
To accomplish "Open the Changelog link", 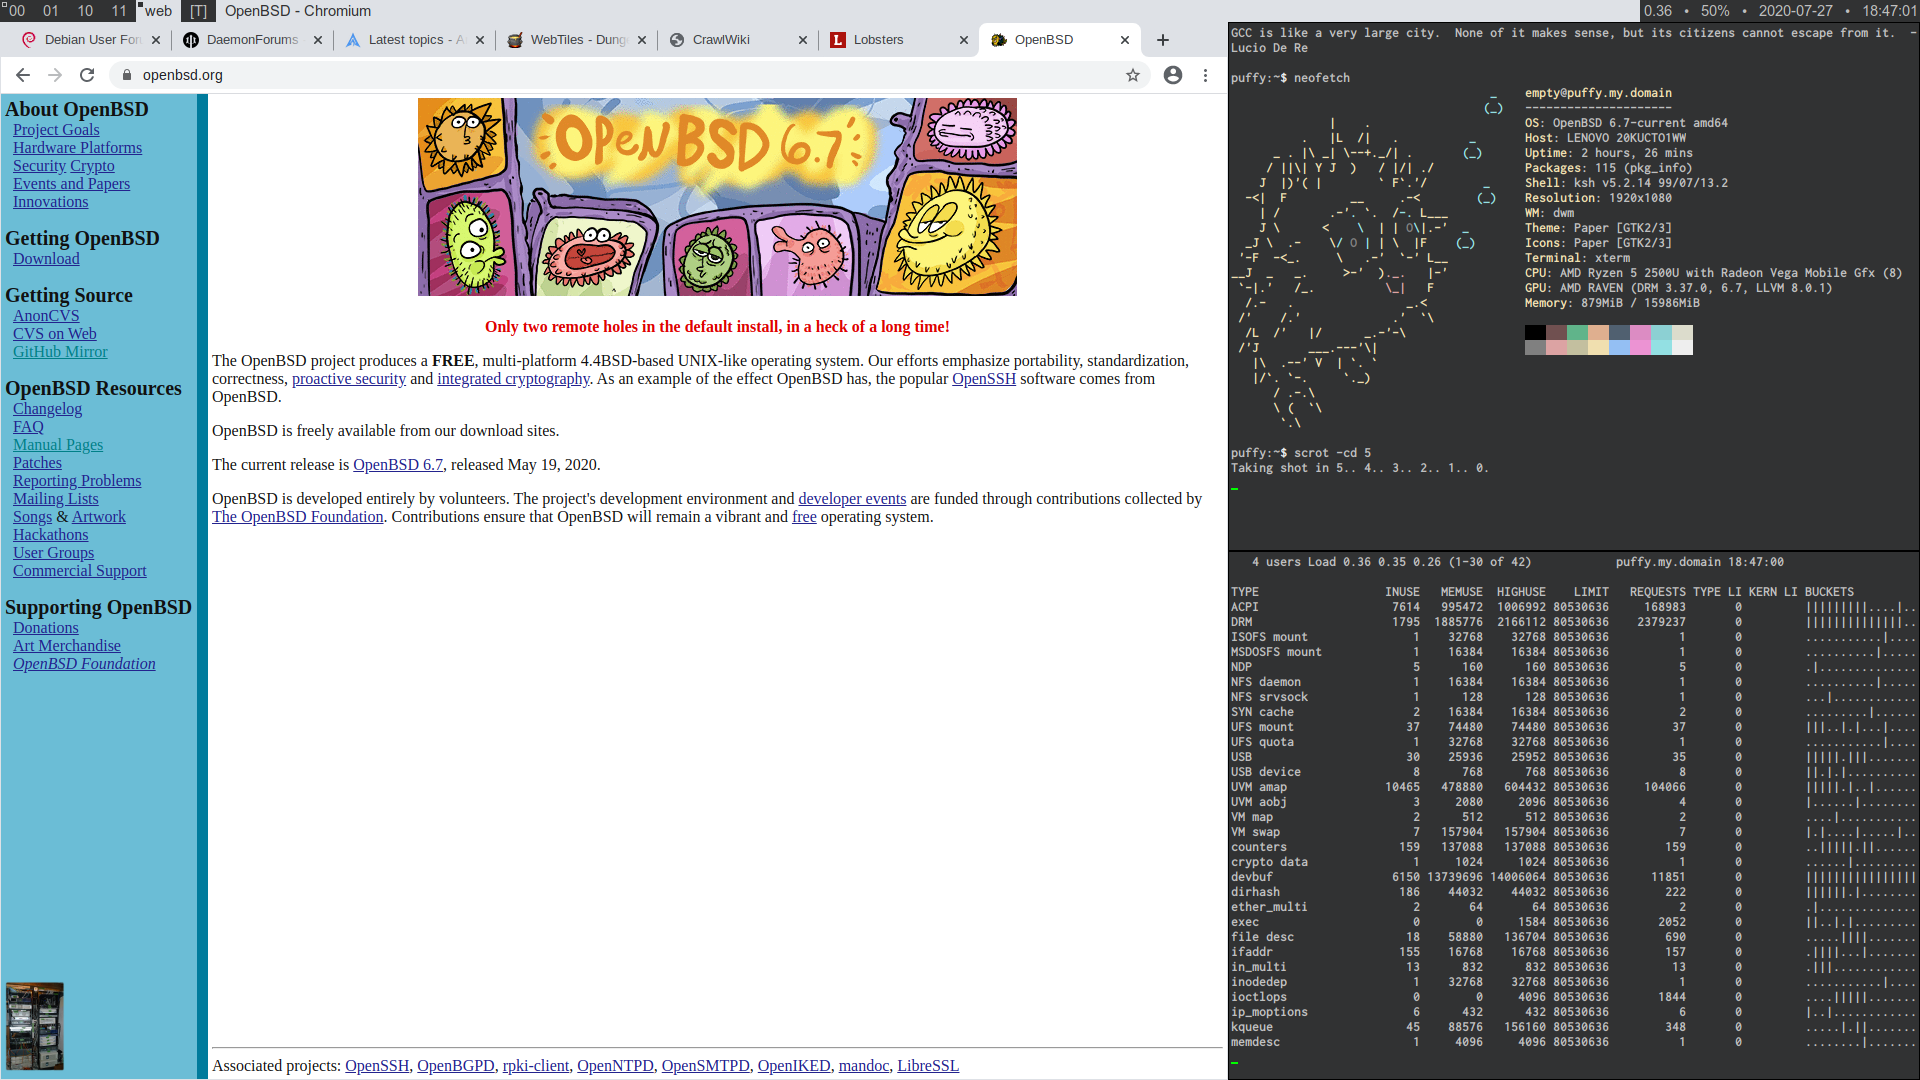I will click(x=47, y=409).
